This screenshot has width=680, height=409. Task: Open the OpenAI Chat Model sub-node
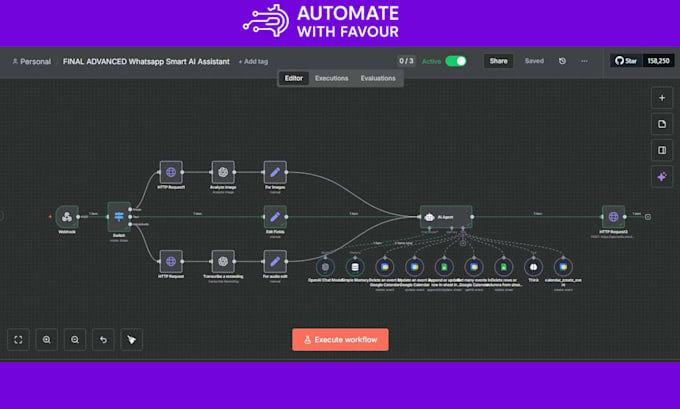coord(325,267)
